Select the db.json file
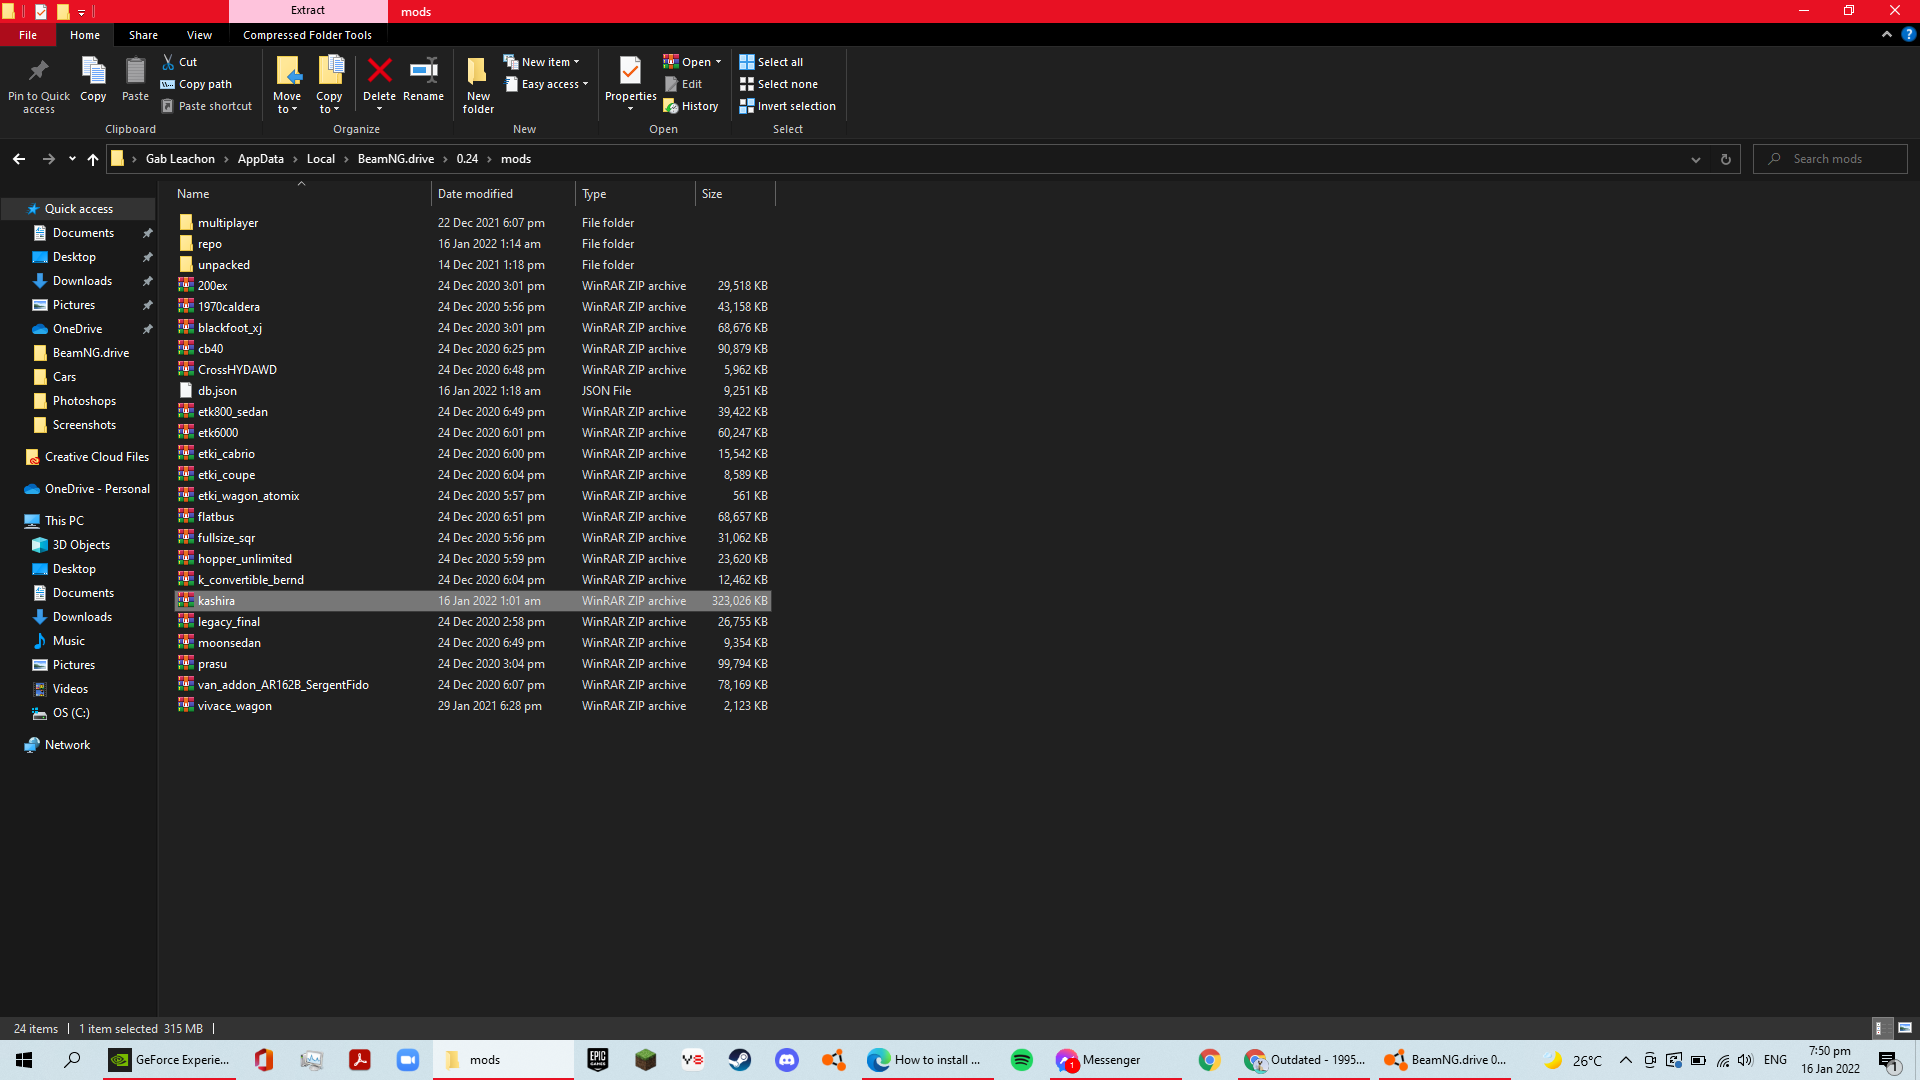This screenshot has height=1080, width=1920. (473, 391)
